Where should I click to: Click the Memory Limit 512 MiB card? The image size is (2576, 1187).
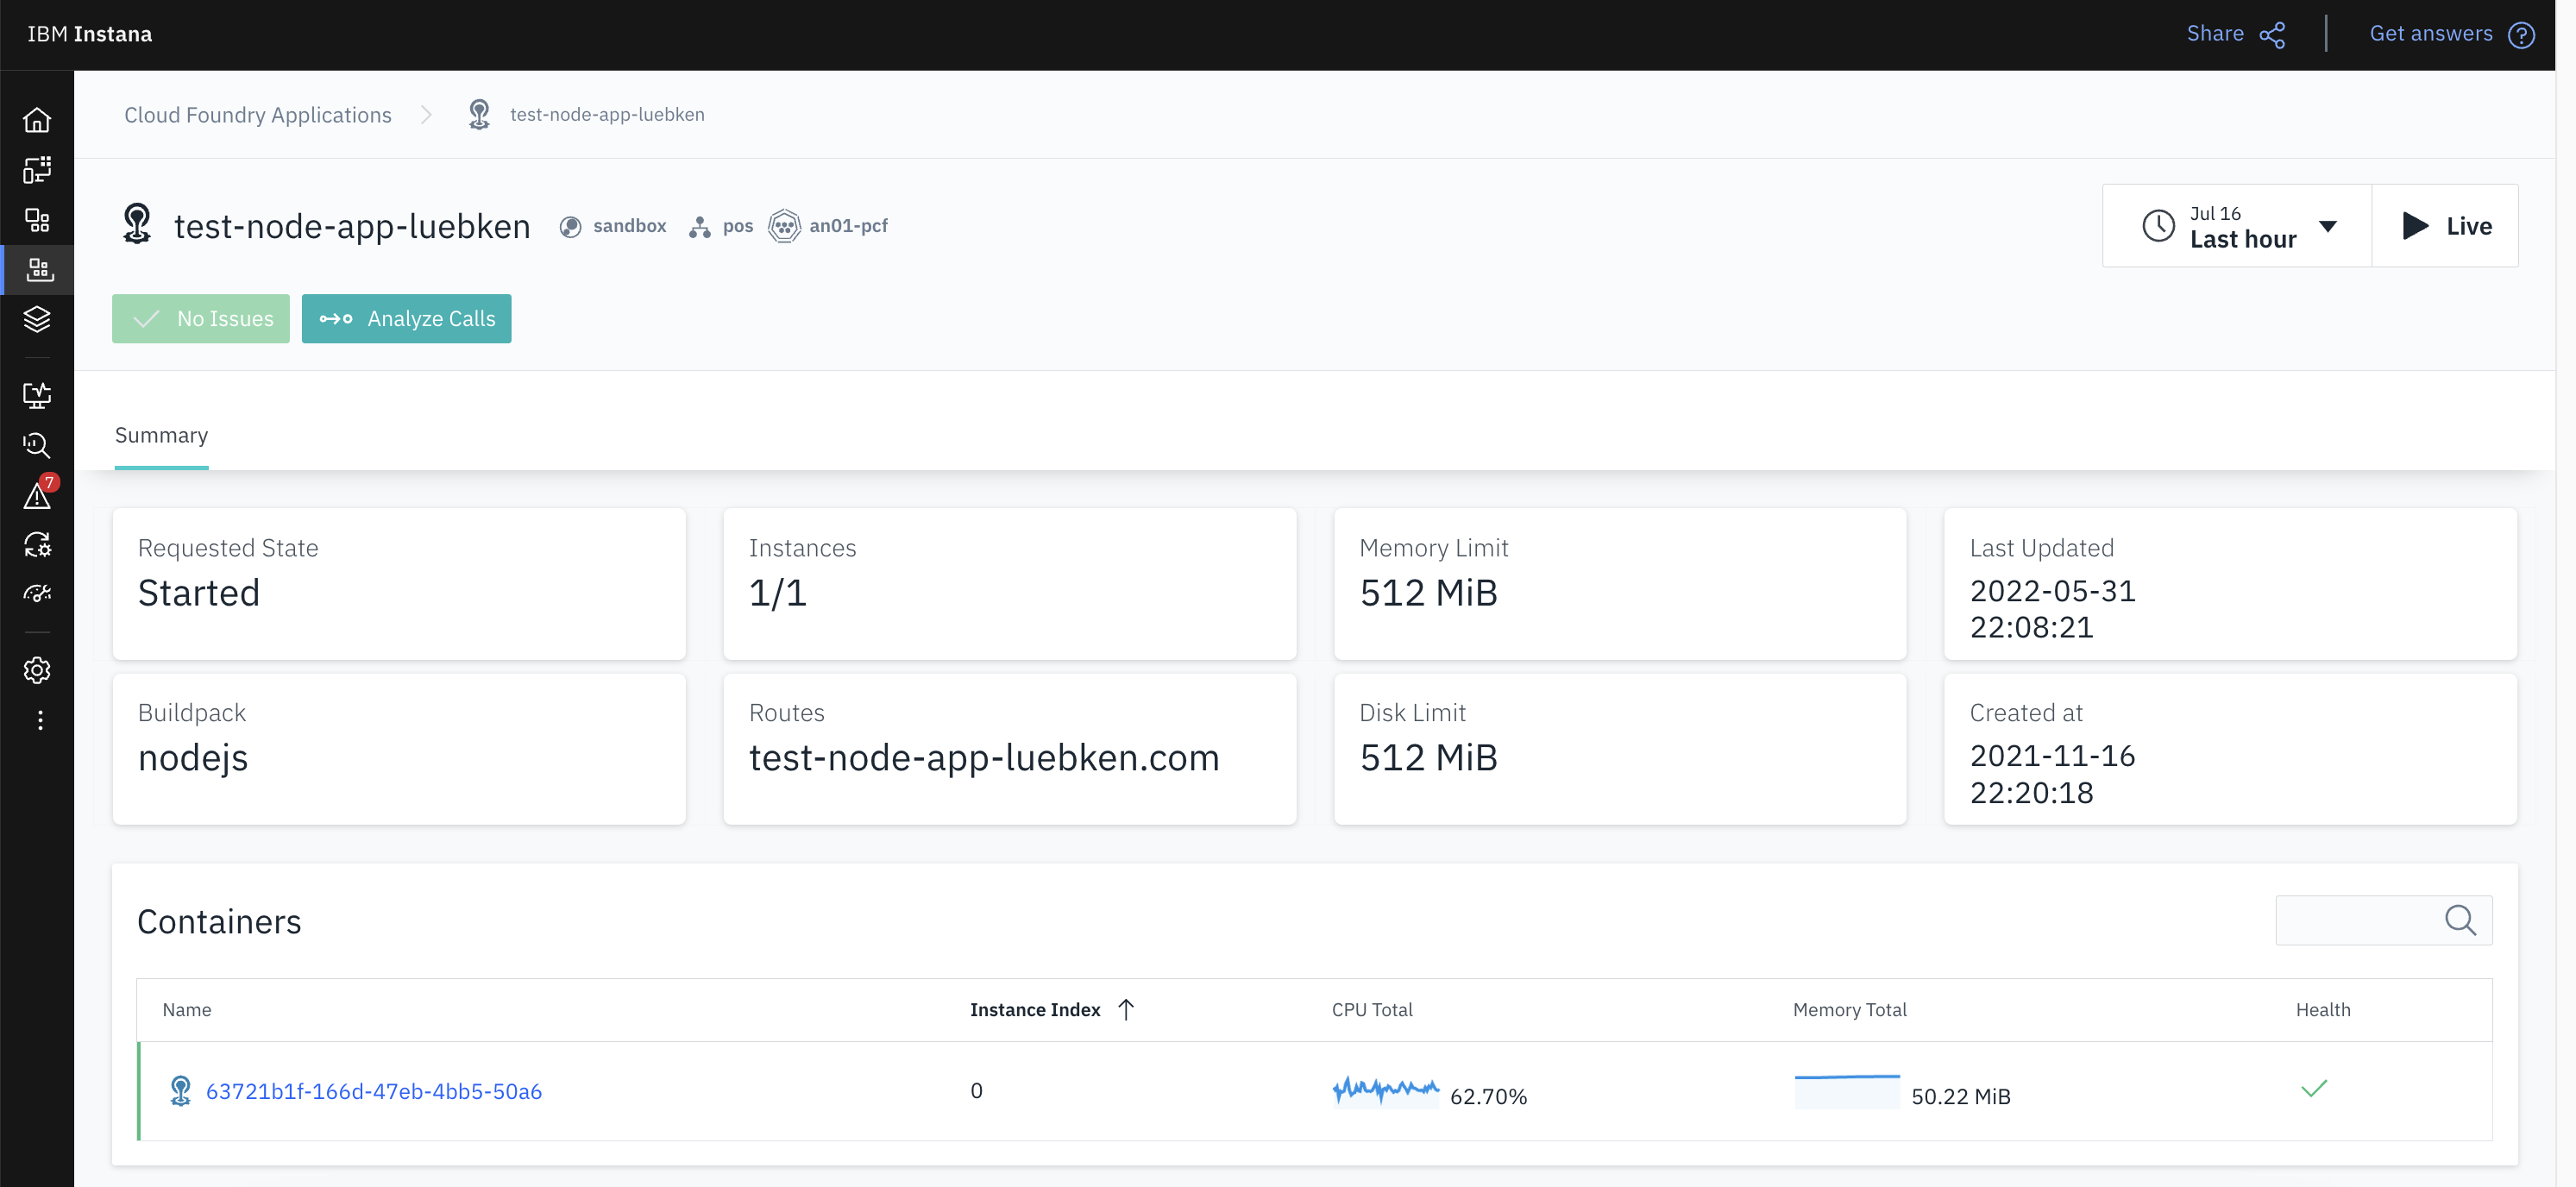click(x=1619, y=583)
